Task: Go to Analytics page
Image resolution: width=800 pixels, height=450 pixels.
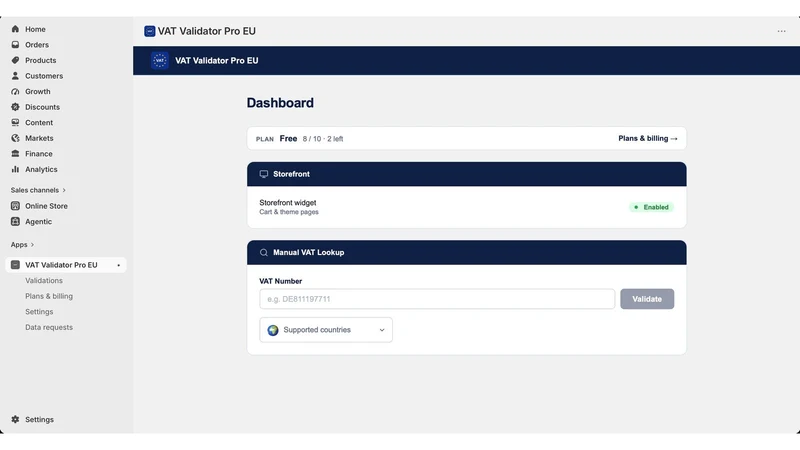Action: 41,169
